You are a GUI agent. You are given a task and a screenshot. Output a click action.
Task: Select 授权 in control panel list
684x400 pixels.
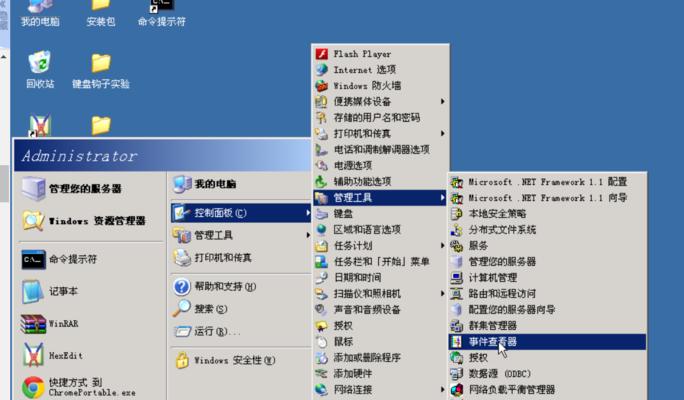click(380, 325)
